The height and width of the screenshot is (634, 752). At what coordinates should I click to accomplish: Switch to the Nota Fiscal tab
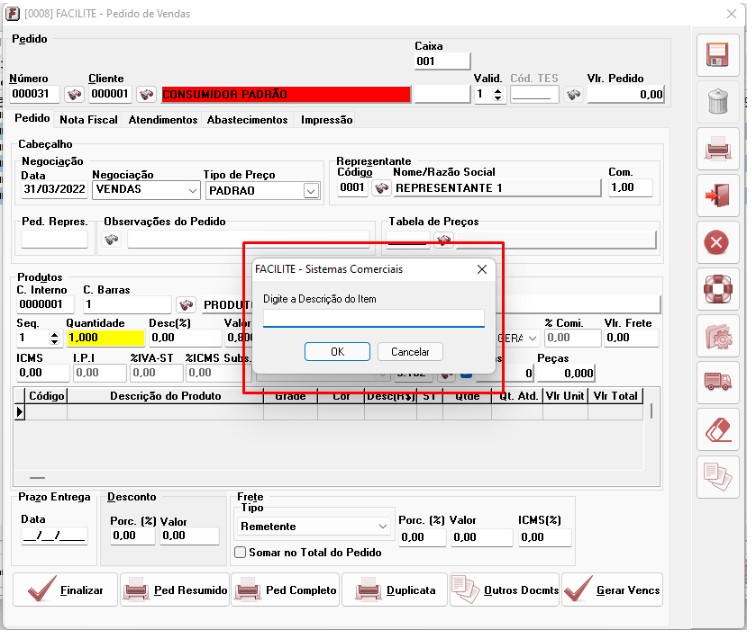[88, 120]
